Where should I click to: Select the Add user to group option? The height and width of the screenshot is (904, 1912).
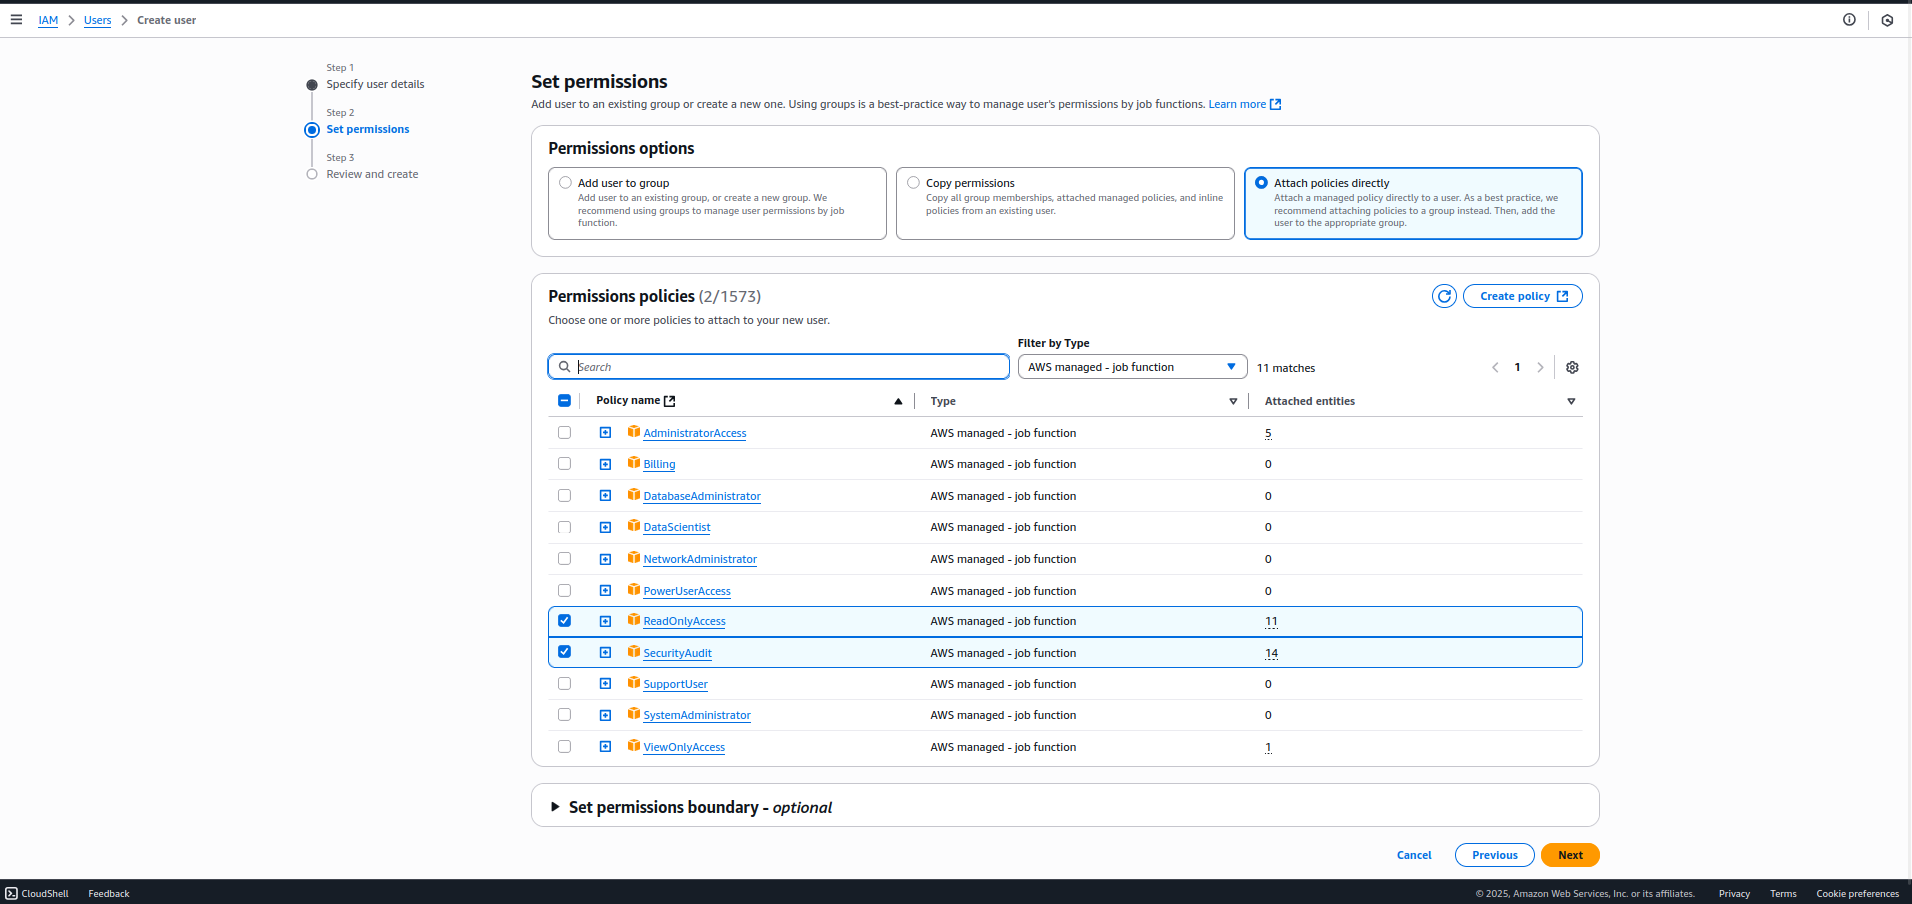[x=566, y=183]
